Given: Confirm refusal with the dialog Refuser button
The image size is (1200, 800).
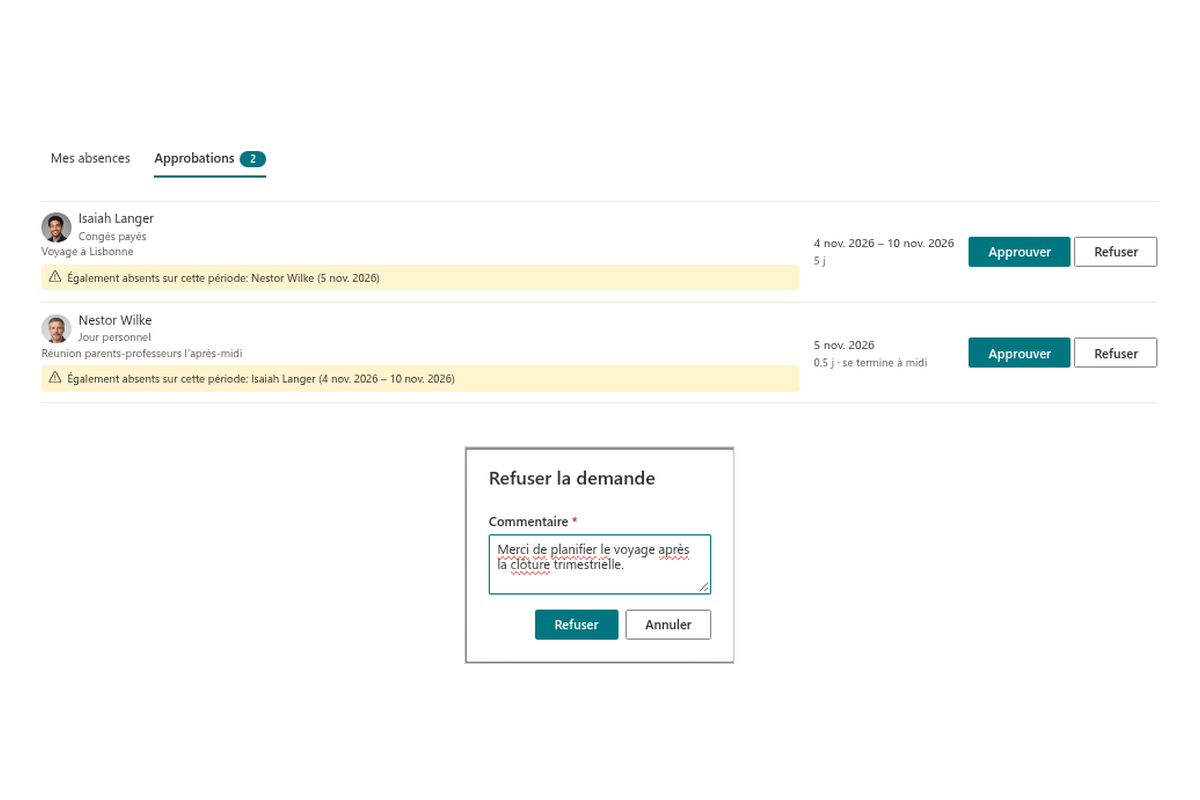Looking at the screenshot, I should pos(576,625).
